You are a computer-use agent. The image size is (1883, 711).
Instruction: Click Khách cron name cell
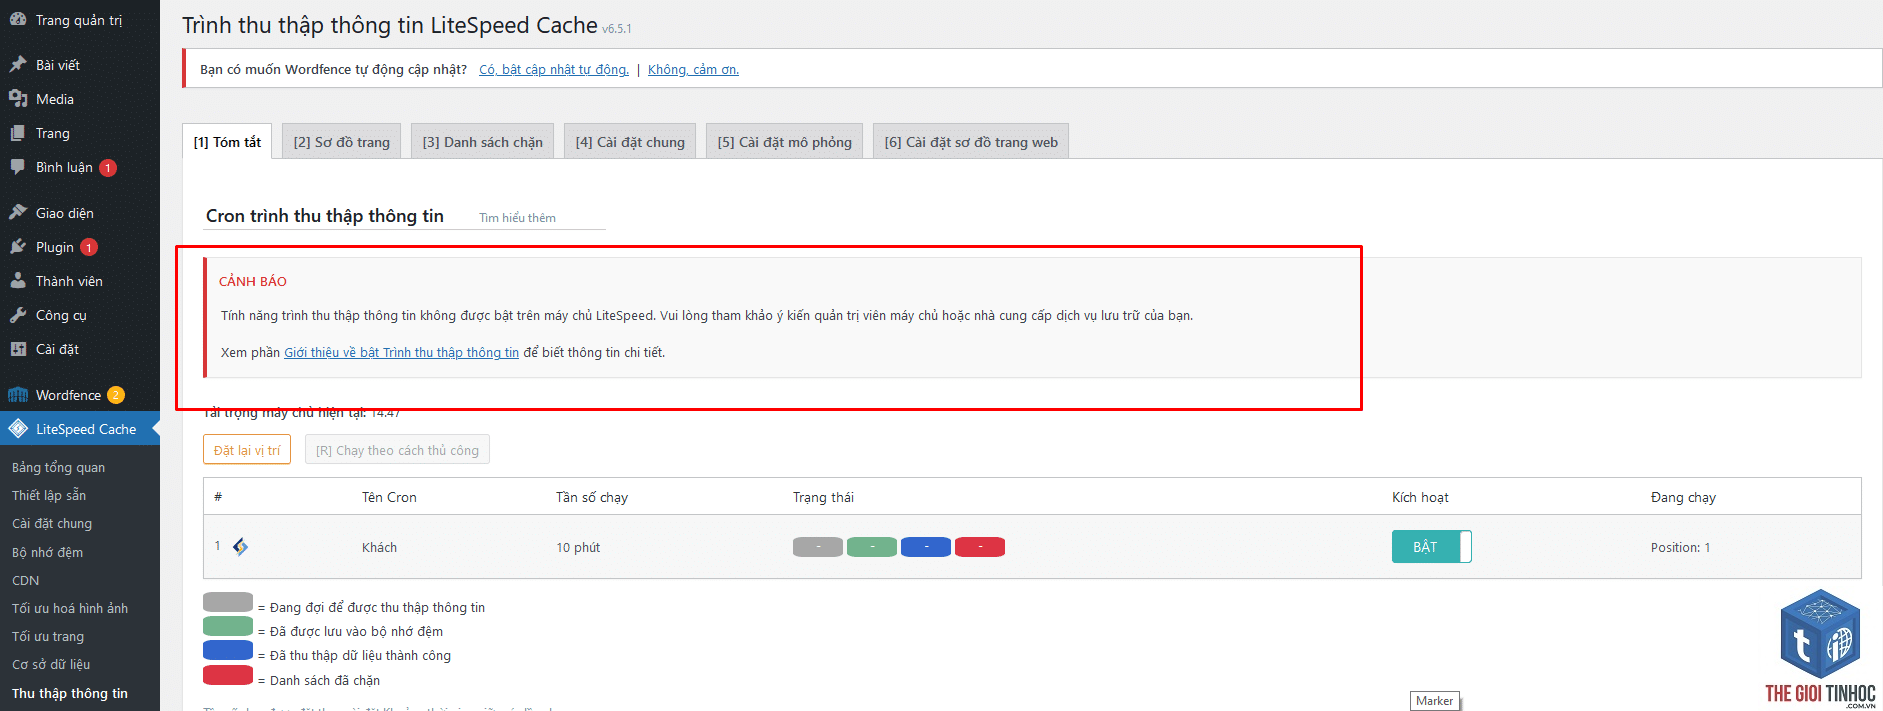click(379, 547)
